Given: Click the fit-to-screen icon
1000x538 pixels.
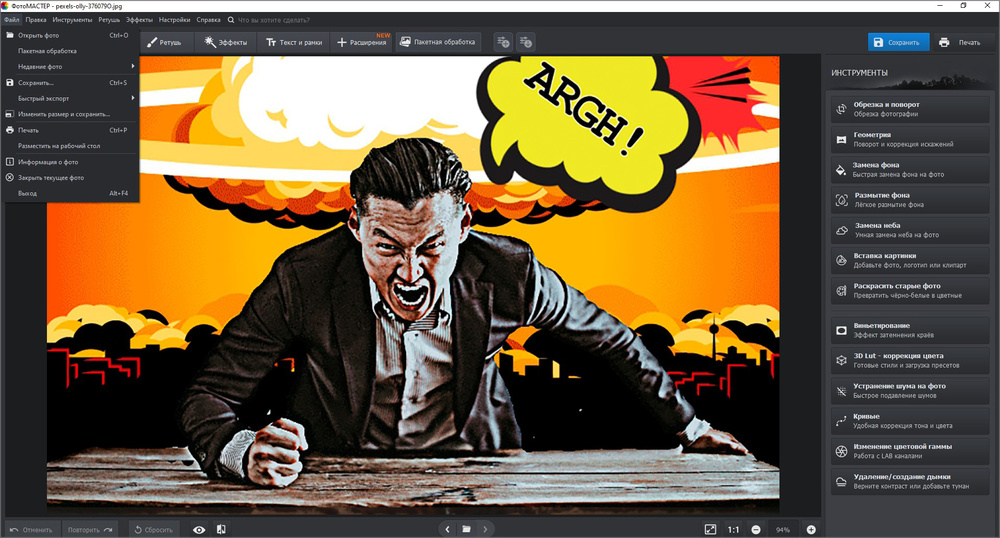Looking at the screenshot, I should click(710, 529).
